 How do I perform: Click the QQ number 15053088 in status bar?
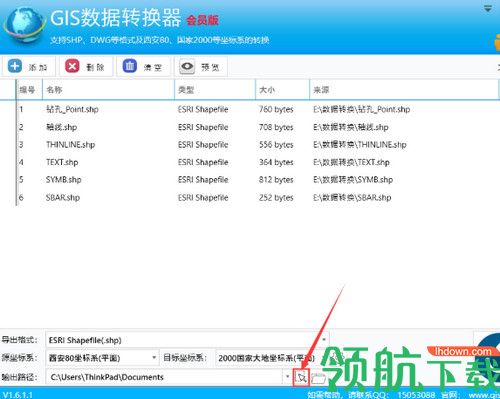(416, 395)
